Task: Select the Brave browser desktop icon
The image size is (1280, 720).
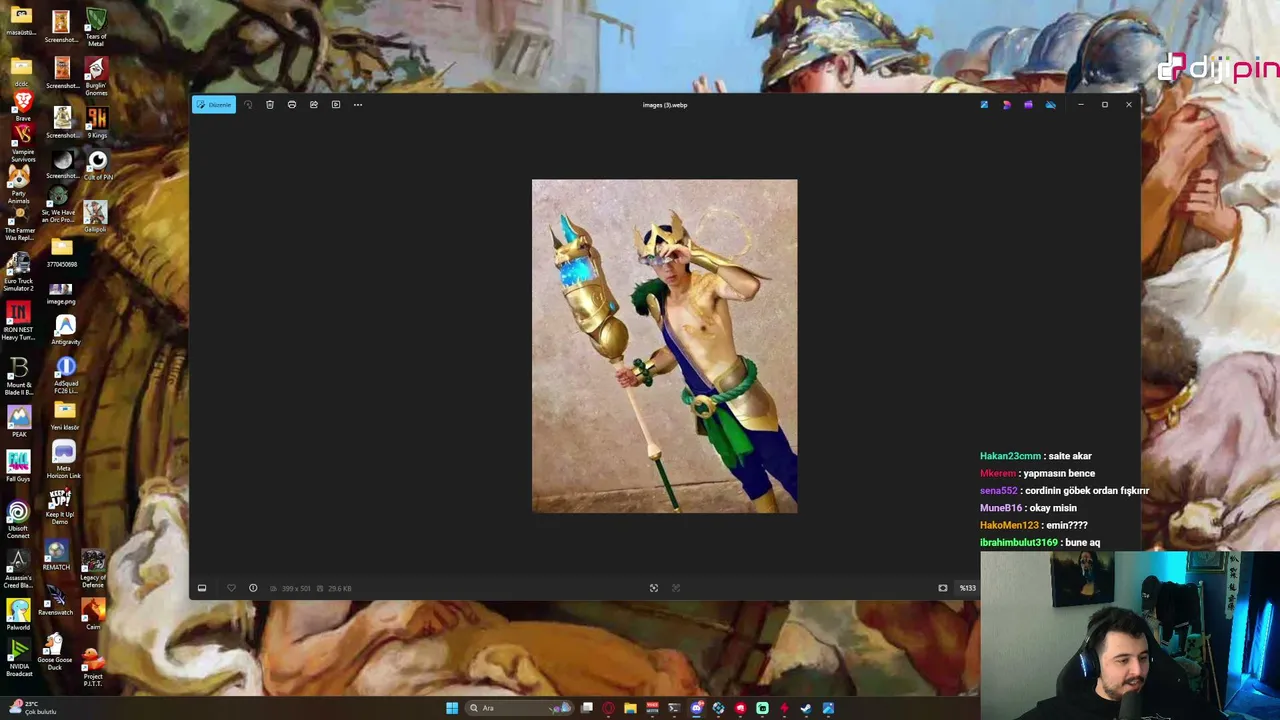Action: coord(22,105)
